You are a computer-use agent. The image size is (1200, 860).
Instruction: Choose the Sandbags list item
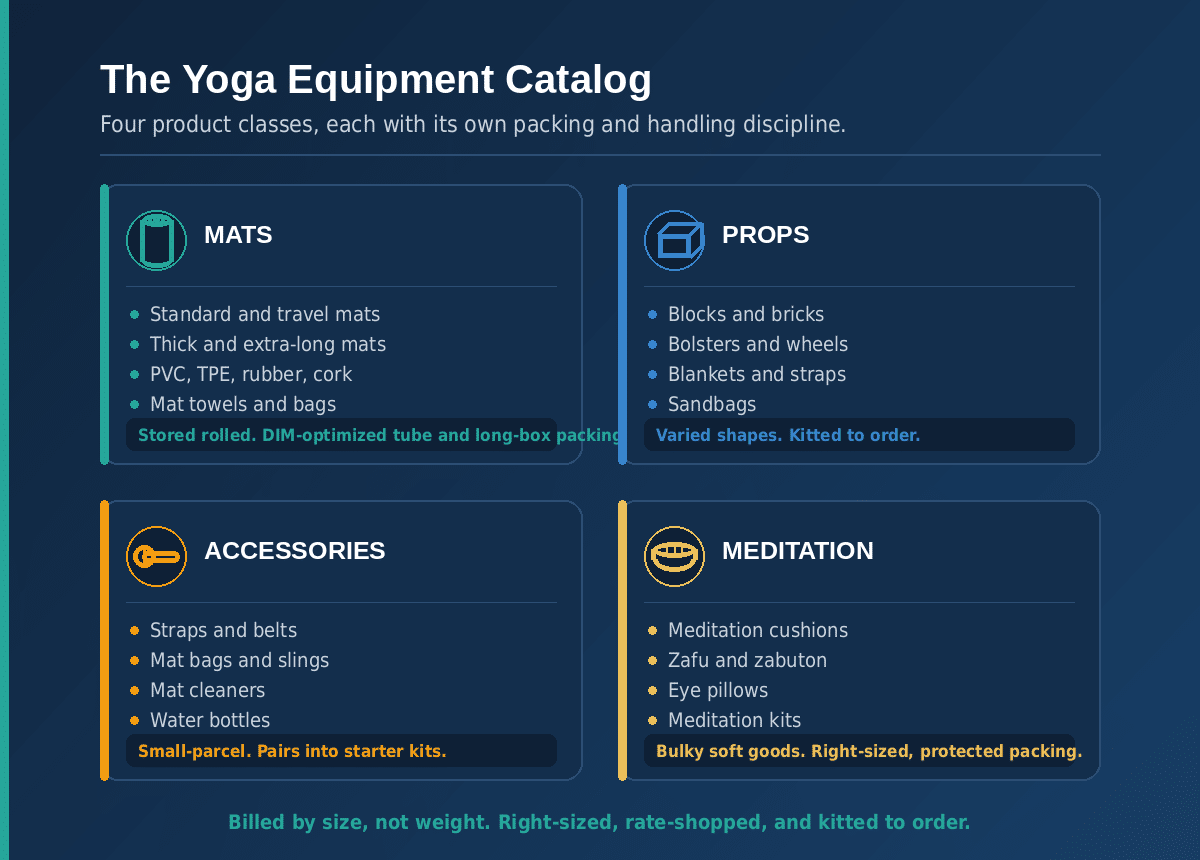coord(712,404)
